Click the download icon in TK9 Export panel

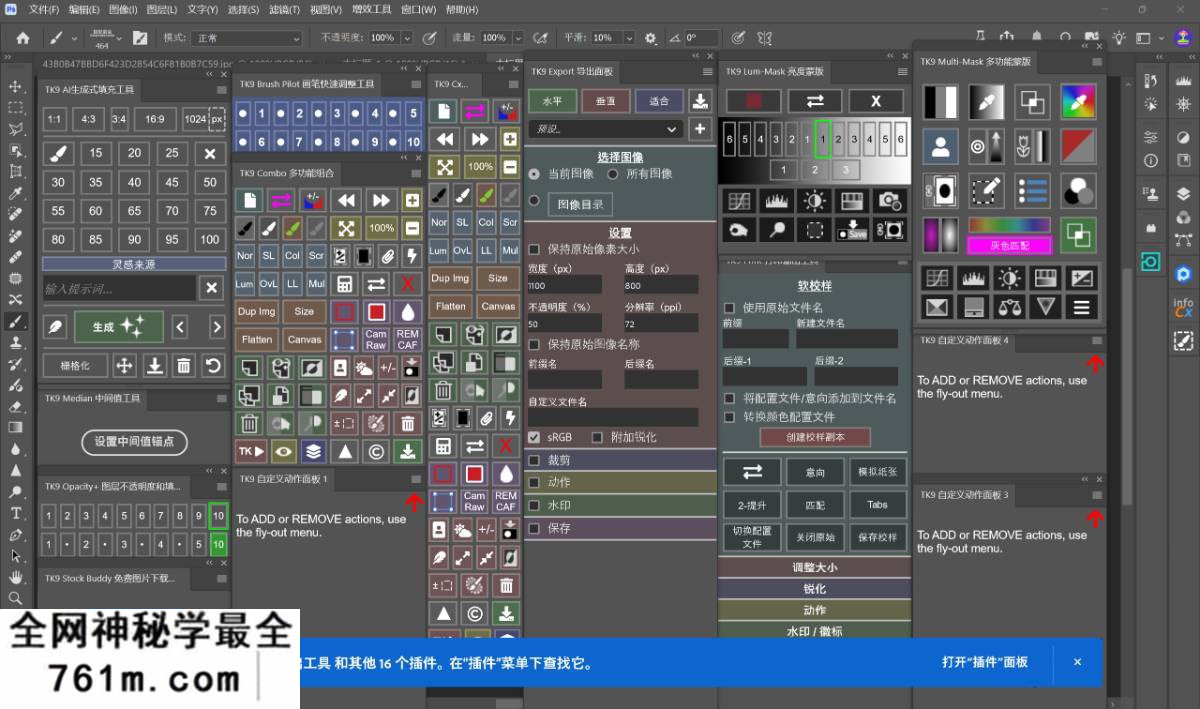point(700,101)
